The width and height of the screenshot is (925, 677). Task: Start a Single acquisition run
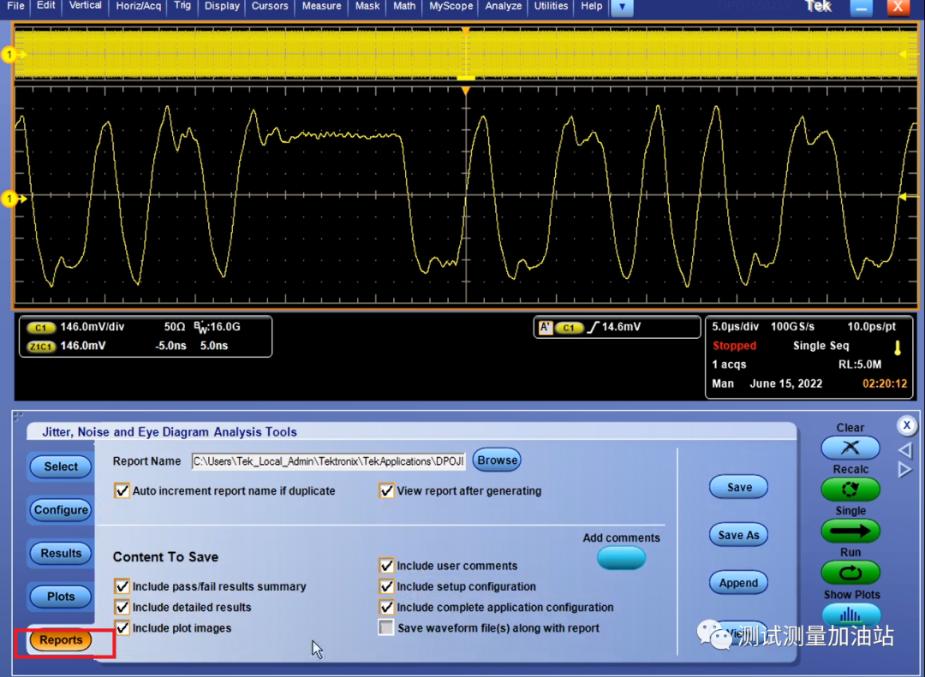click(x=849, y=531)
